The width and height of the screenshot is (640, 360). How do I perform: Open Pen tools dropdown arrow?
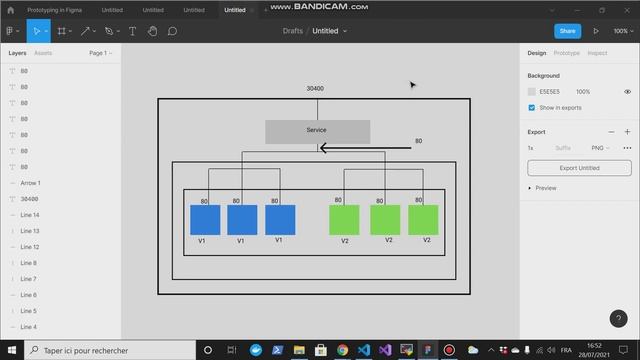118,31
